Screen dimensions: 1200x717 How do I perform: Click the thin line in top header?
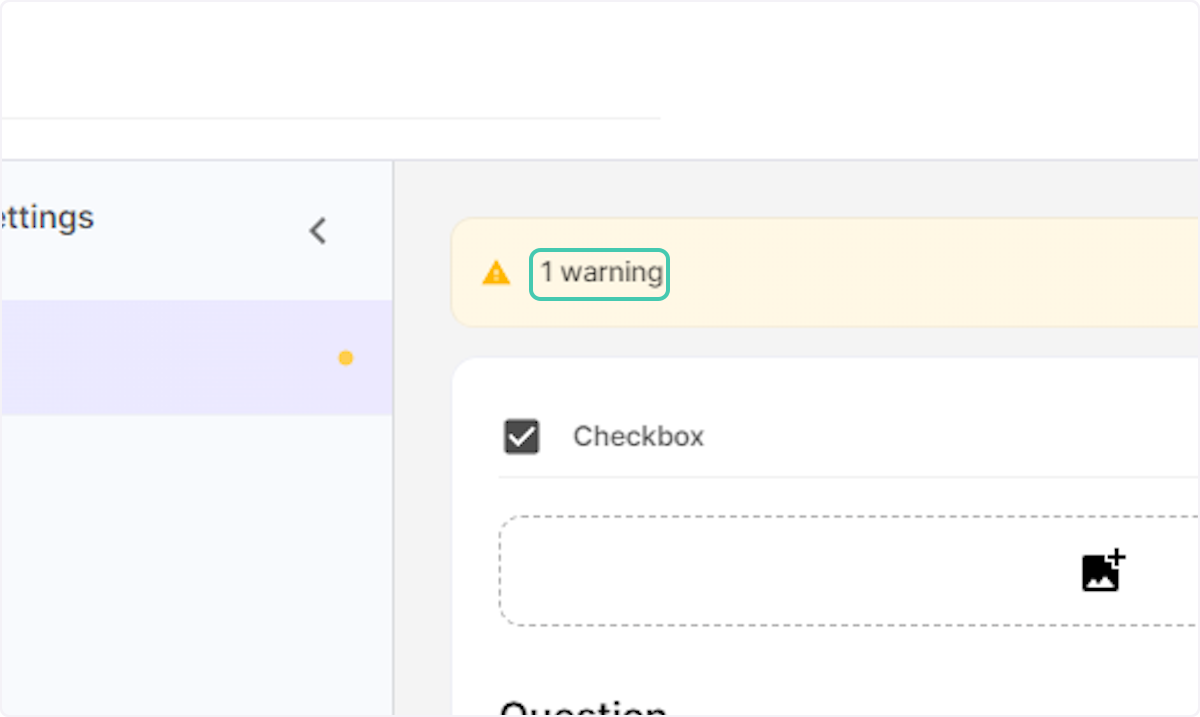pyautogui.click(x=330, y=118)
